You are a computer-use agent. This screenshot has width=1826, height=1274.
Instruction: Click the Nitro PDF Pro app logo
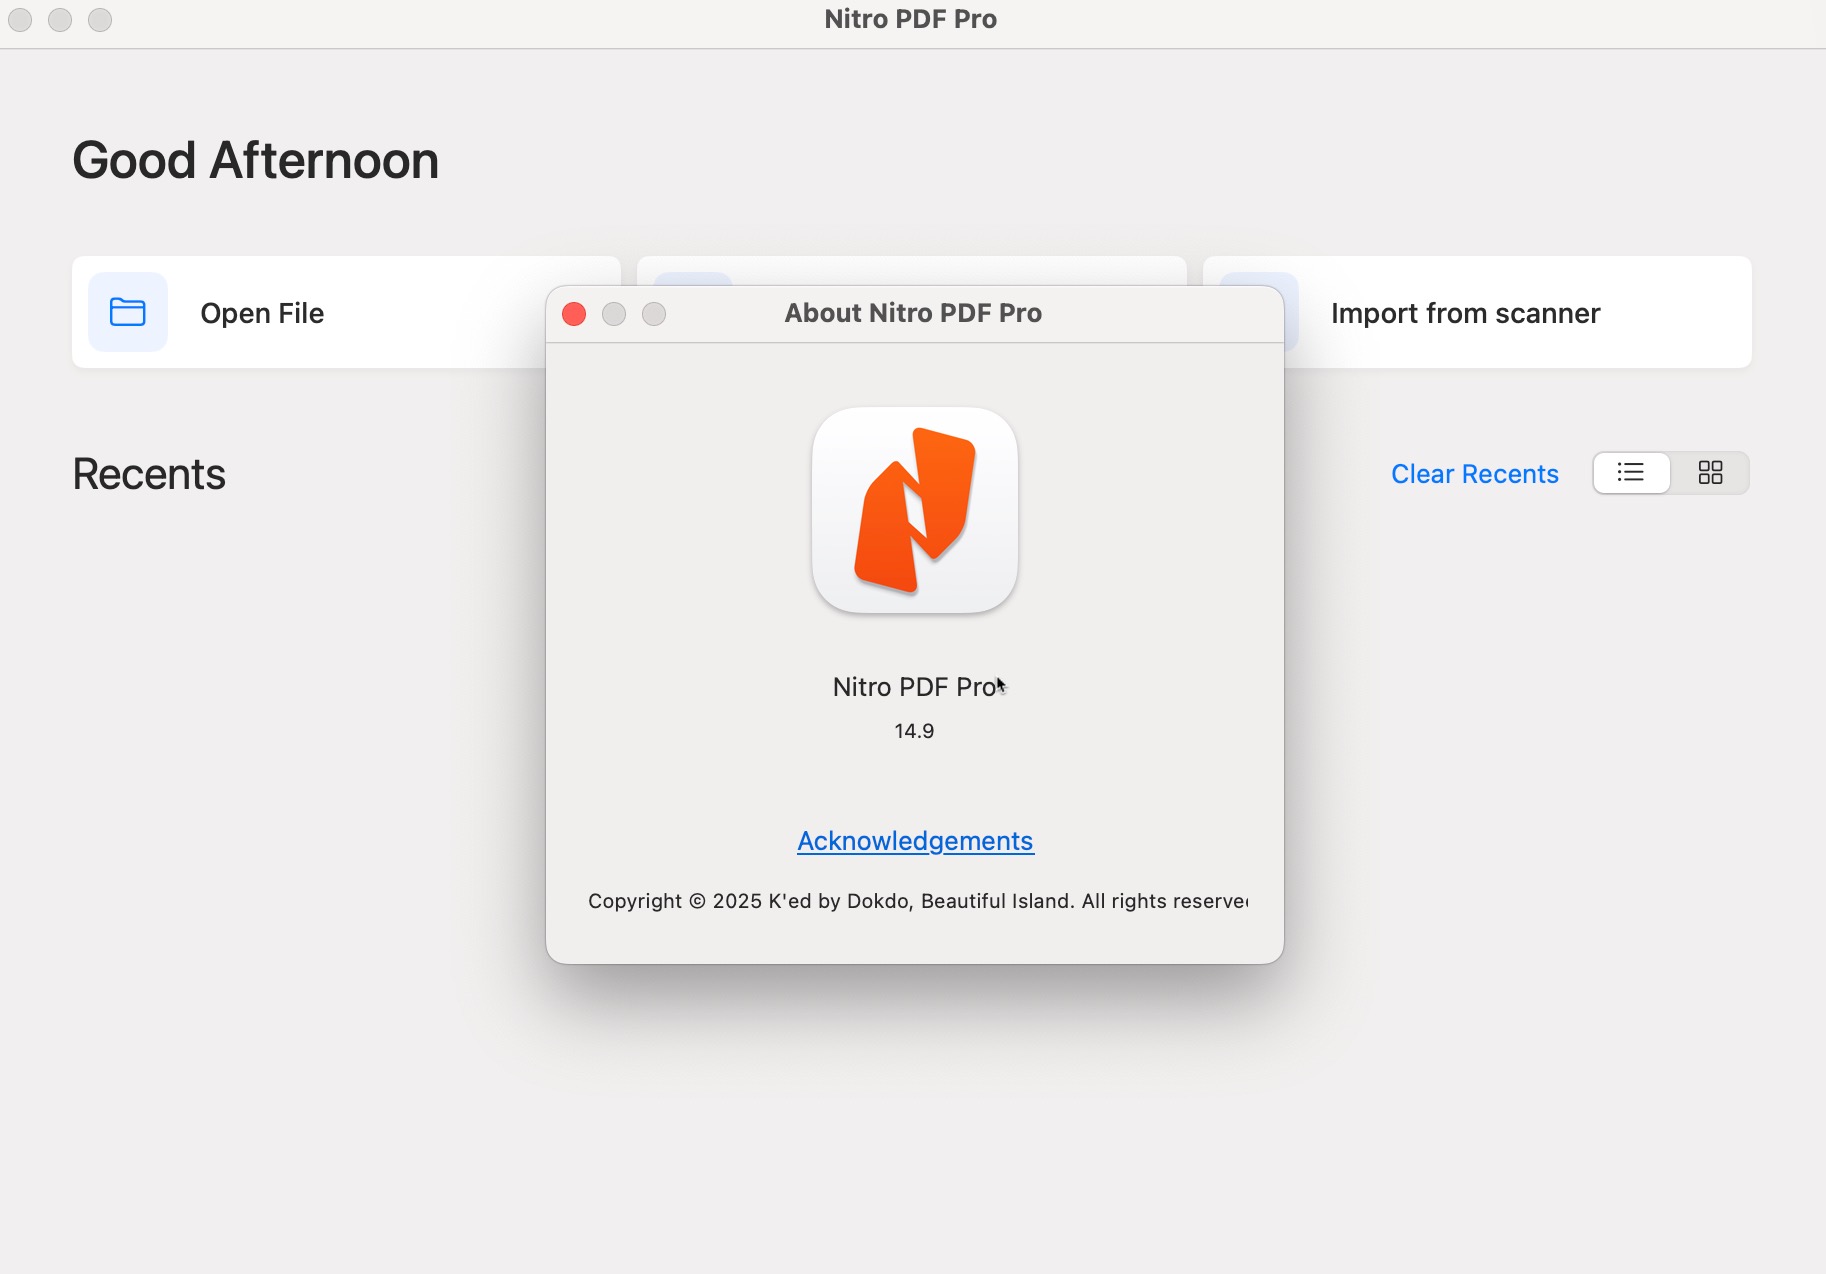915,510
